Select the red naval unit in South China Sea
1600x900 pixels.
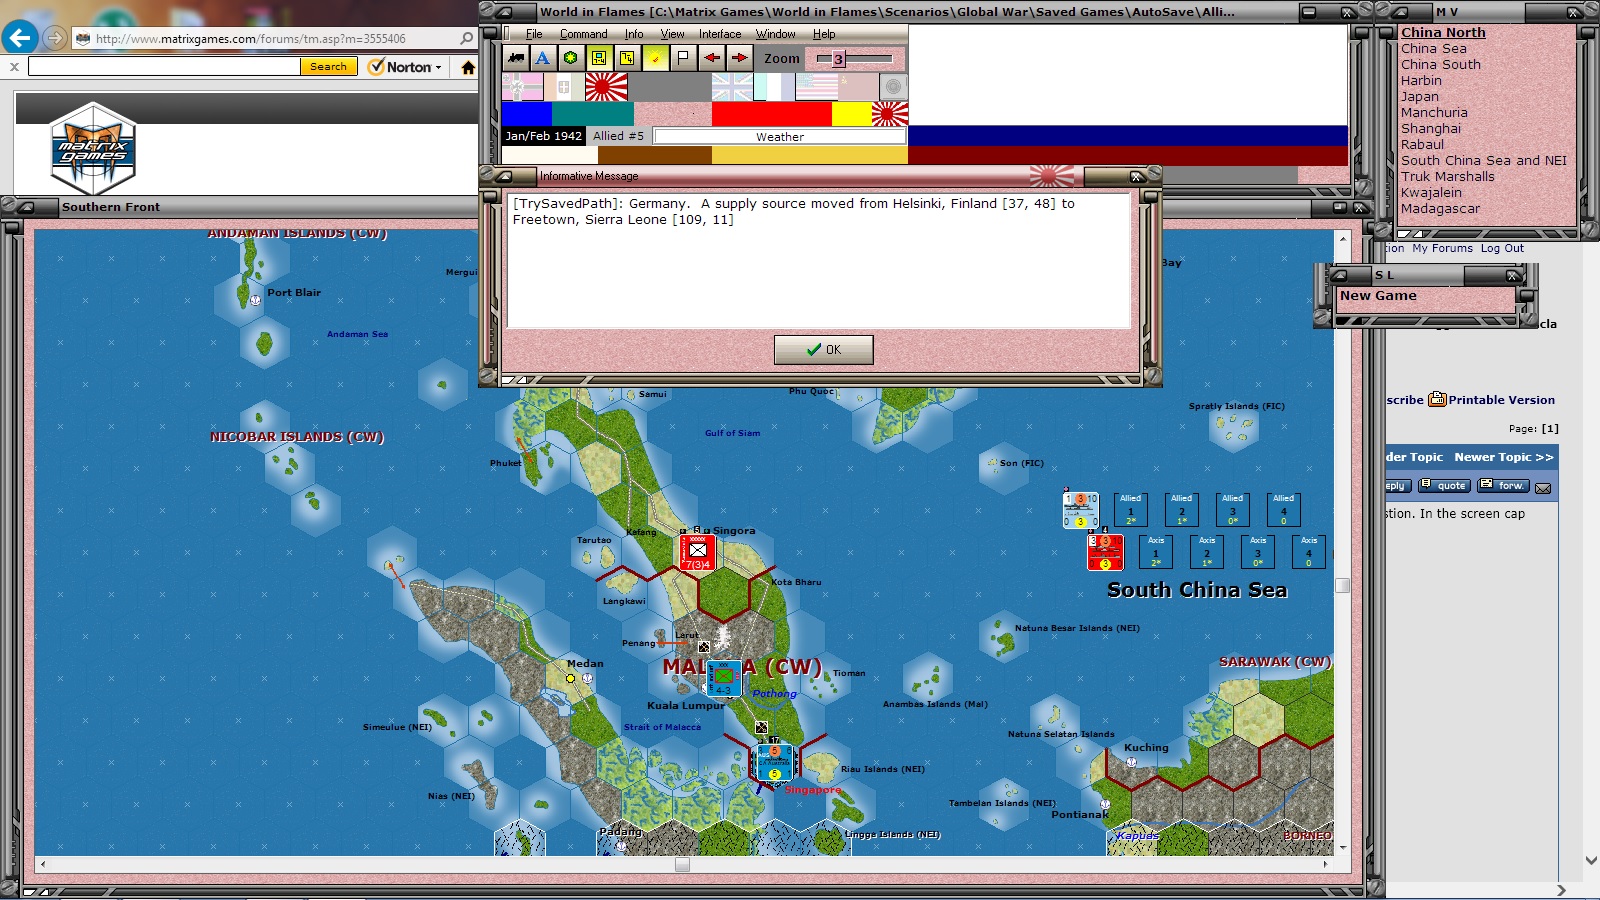[1105, 552]
